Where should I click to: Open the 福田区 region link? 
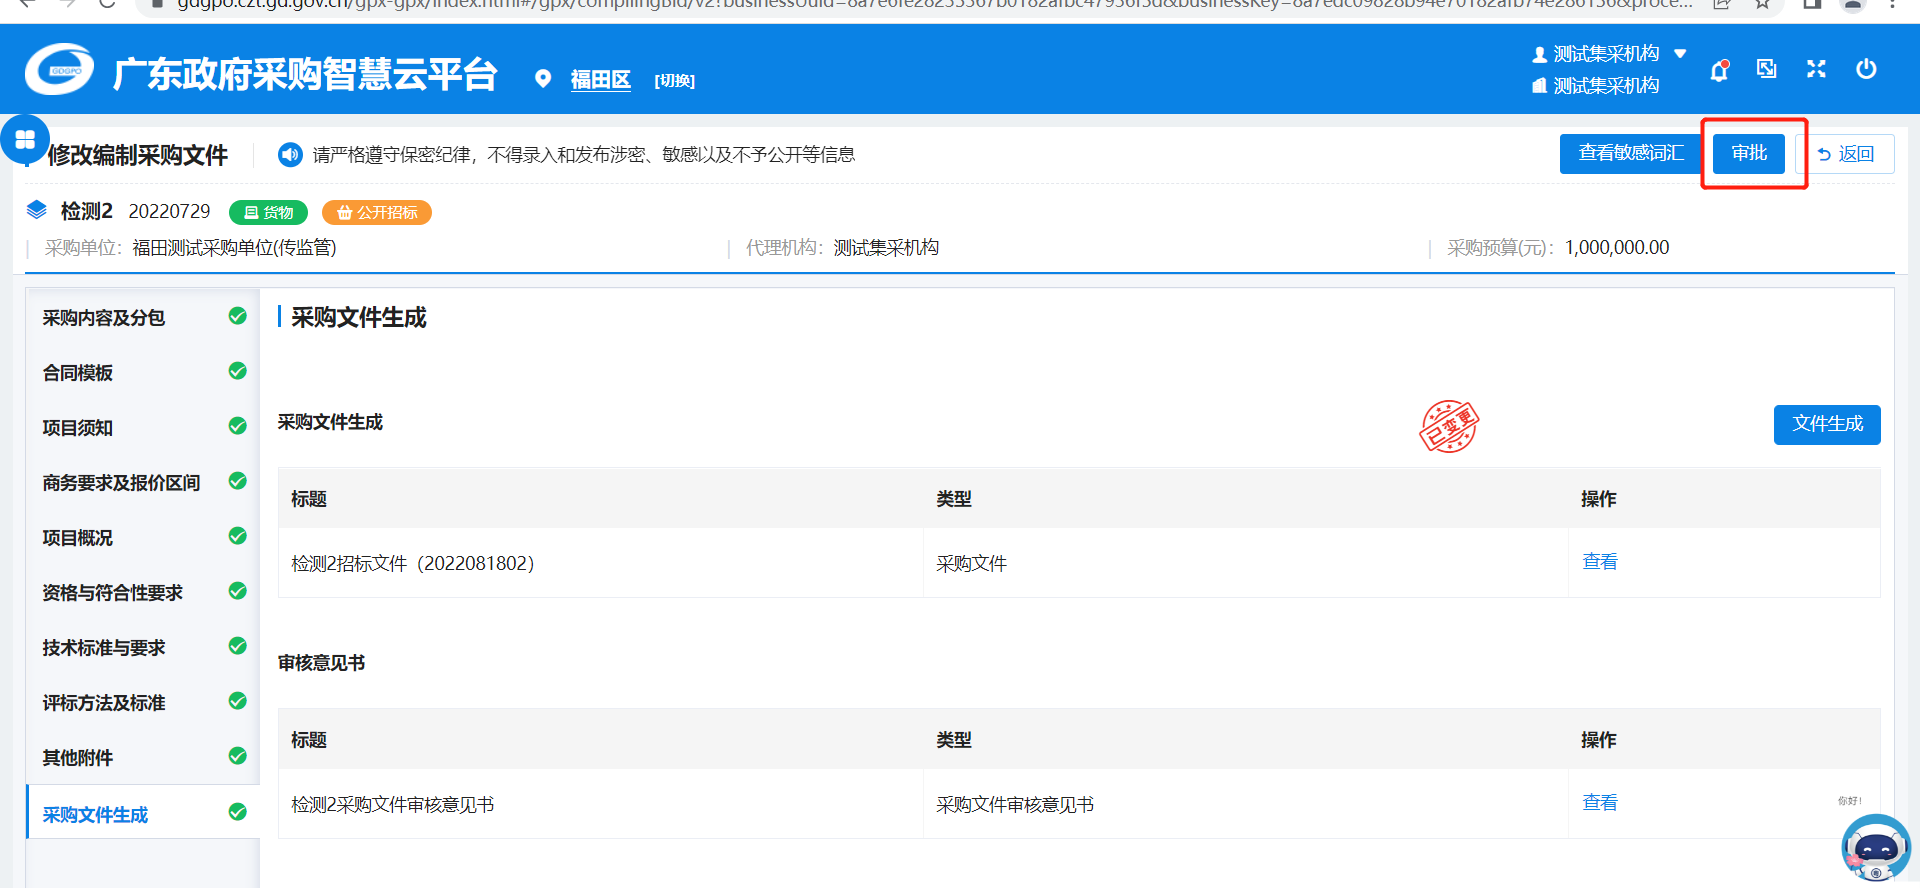(x=600, y=80)
